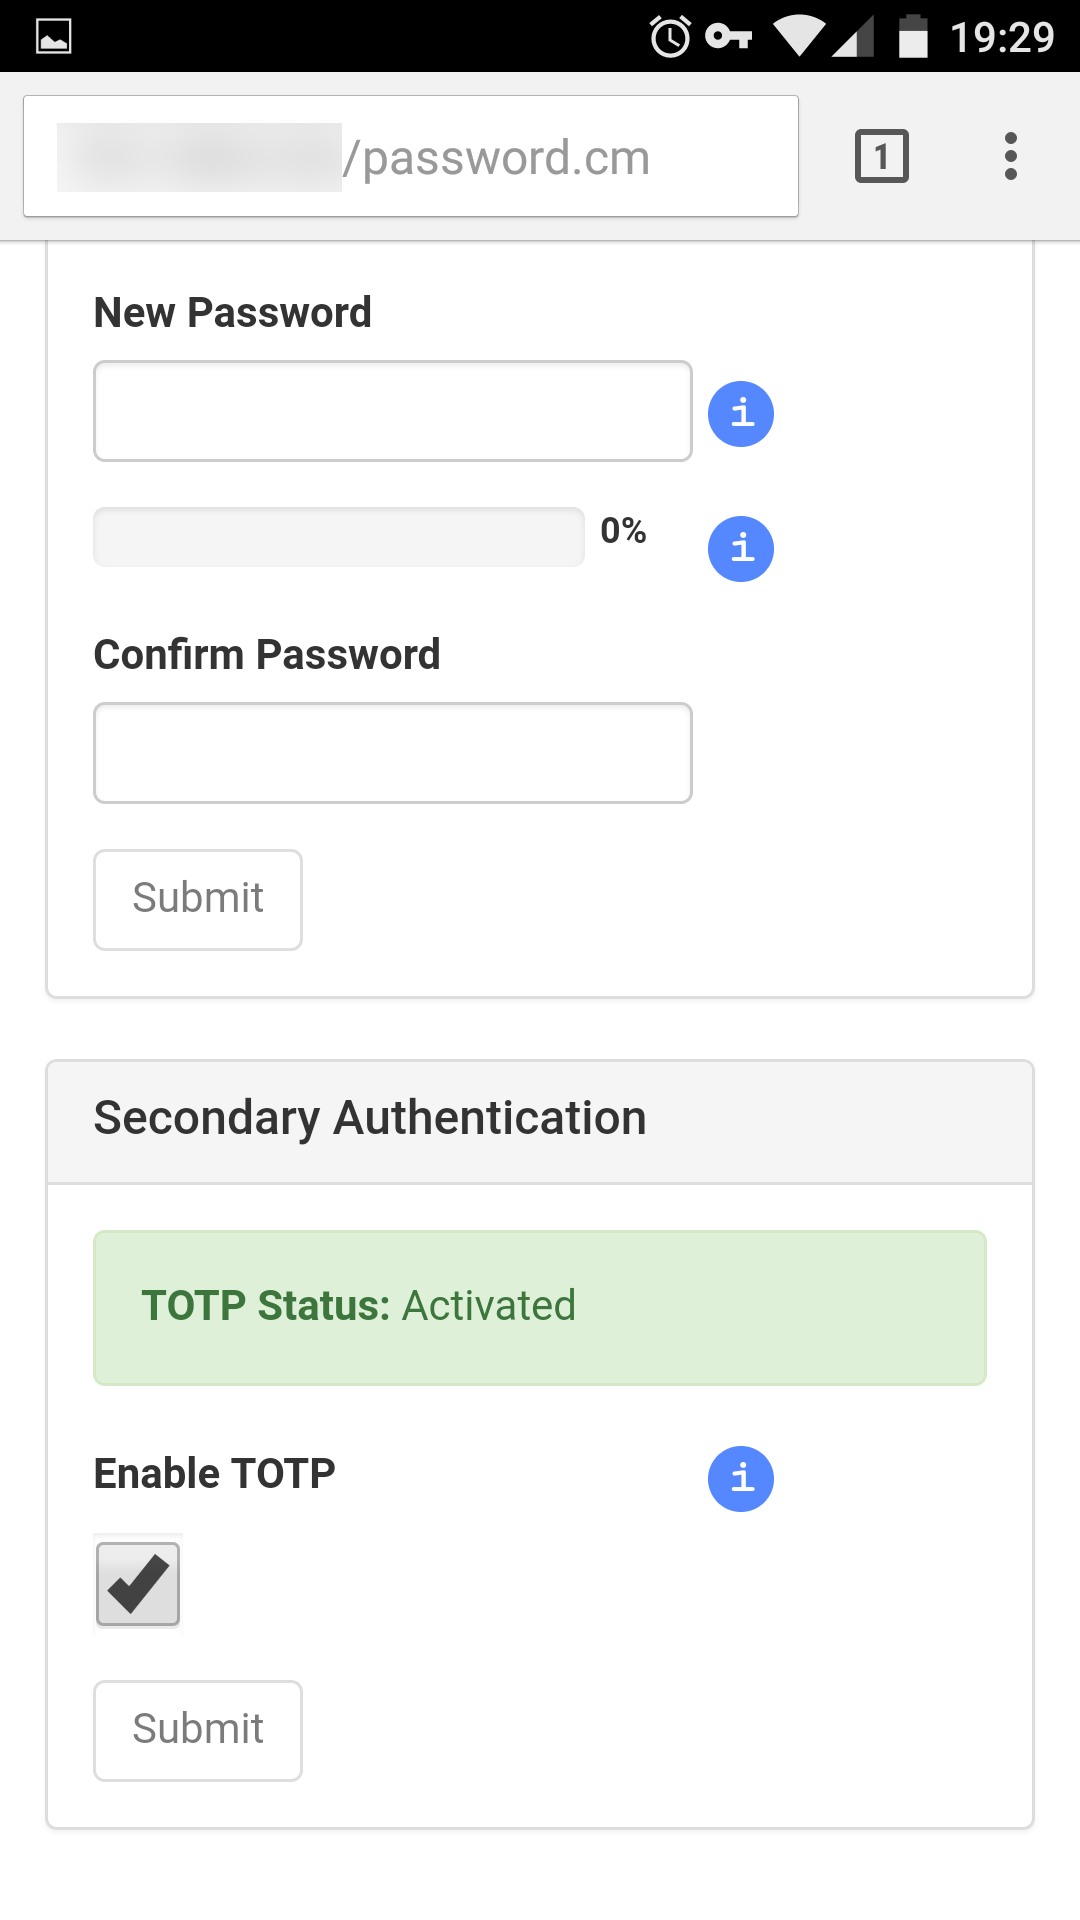
Task: Click the info icon beside New Password field
Action: pos(741,413)
